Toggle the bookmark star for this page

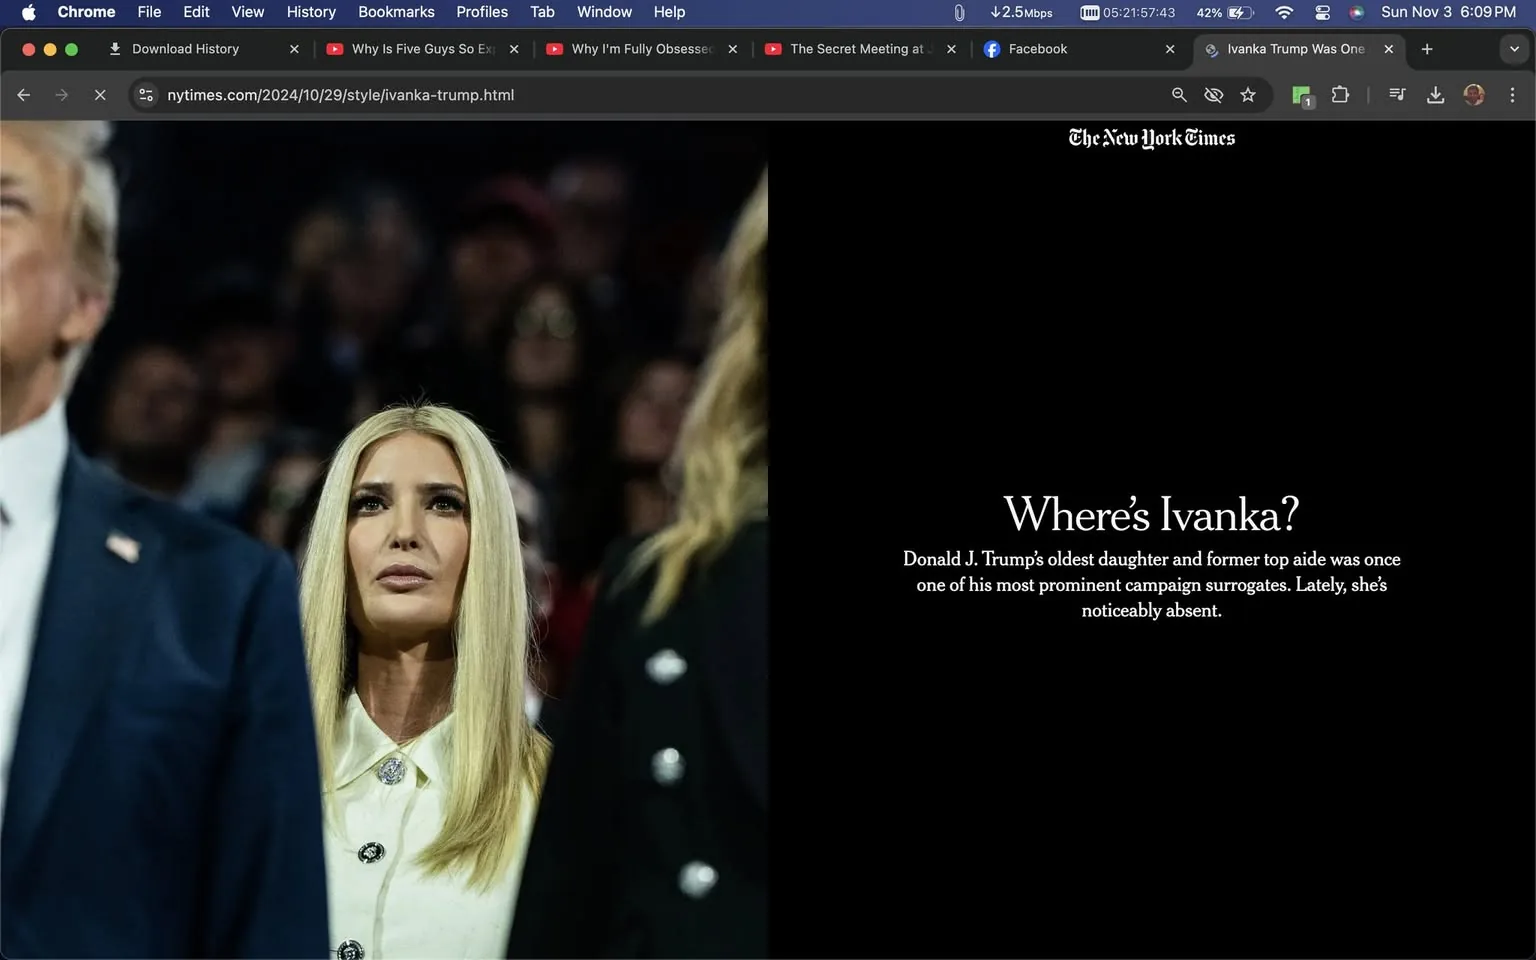(1248, 94)
